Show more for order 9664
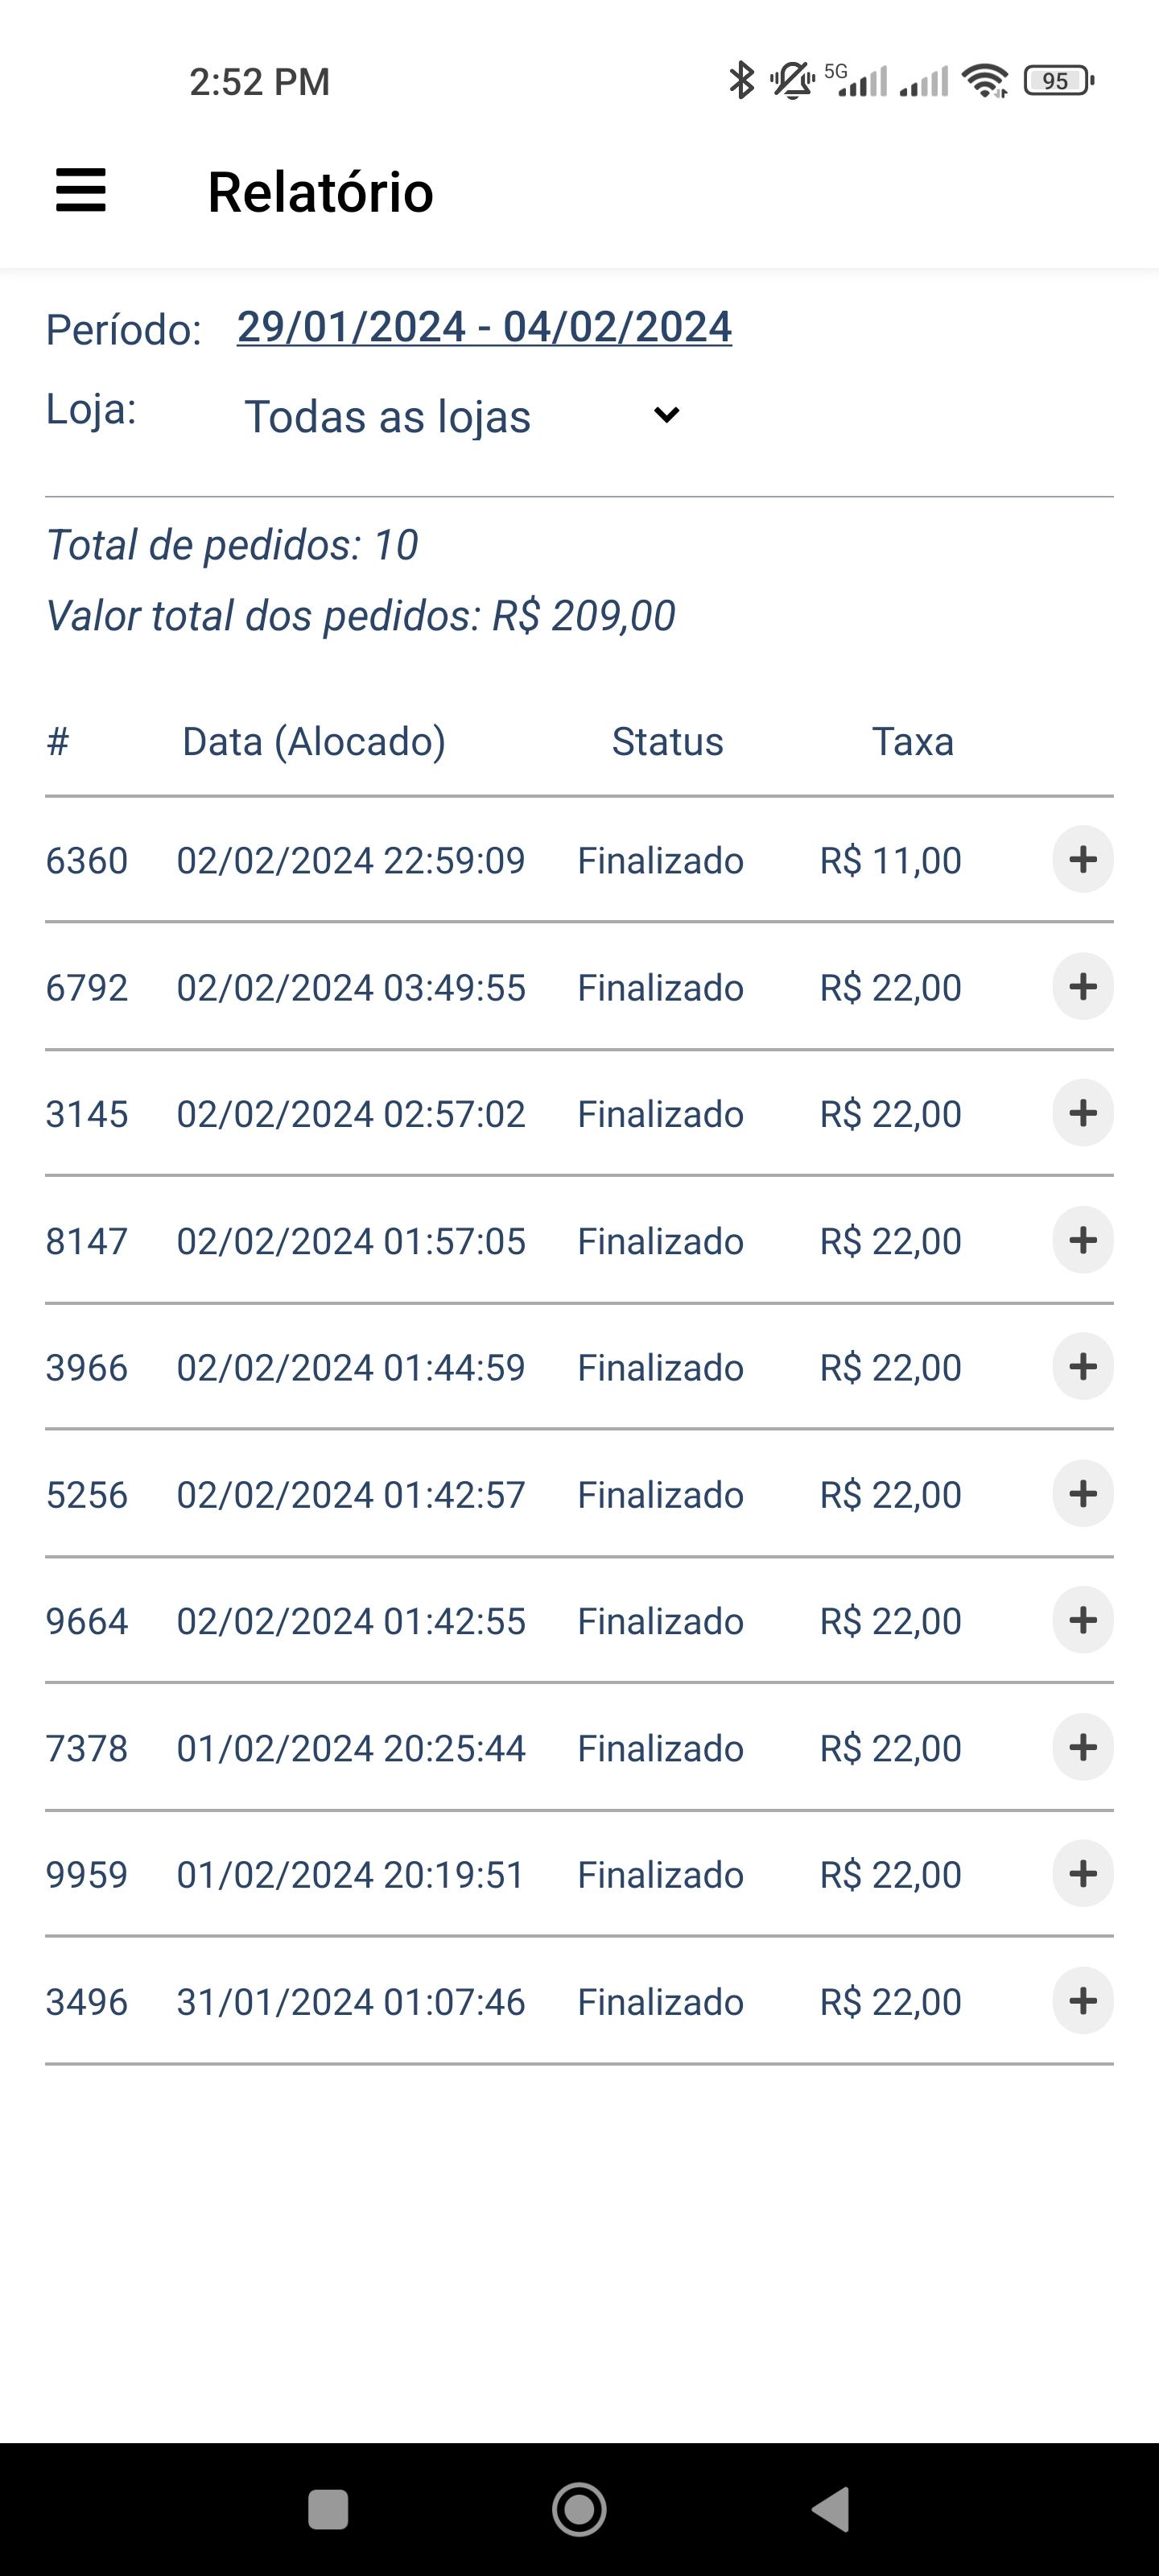This screenshot has width=1159, height=2576. [x=1082, y=1620]
